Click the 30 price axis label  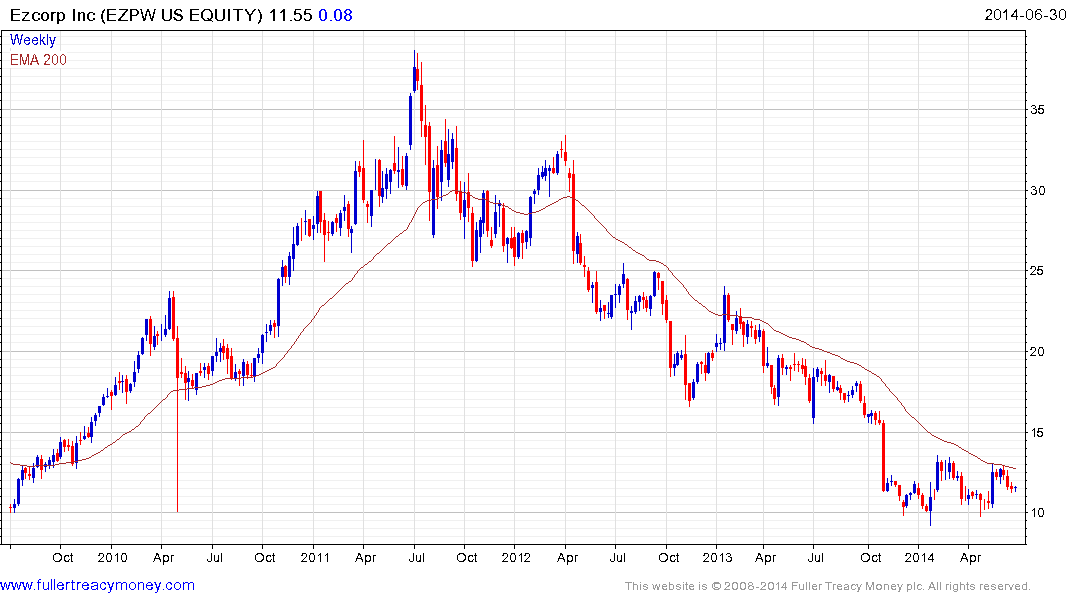coord(1037,191)
